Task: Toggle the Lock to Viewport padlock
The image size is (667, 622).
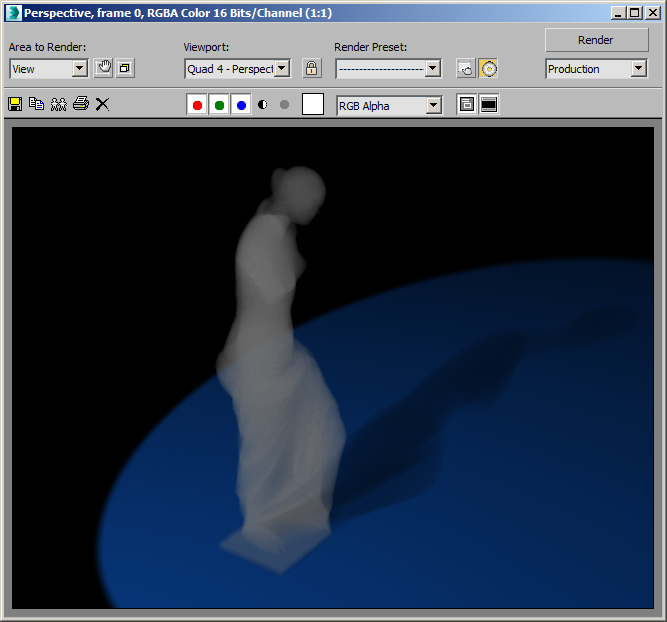Action: coord(311,68)
